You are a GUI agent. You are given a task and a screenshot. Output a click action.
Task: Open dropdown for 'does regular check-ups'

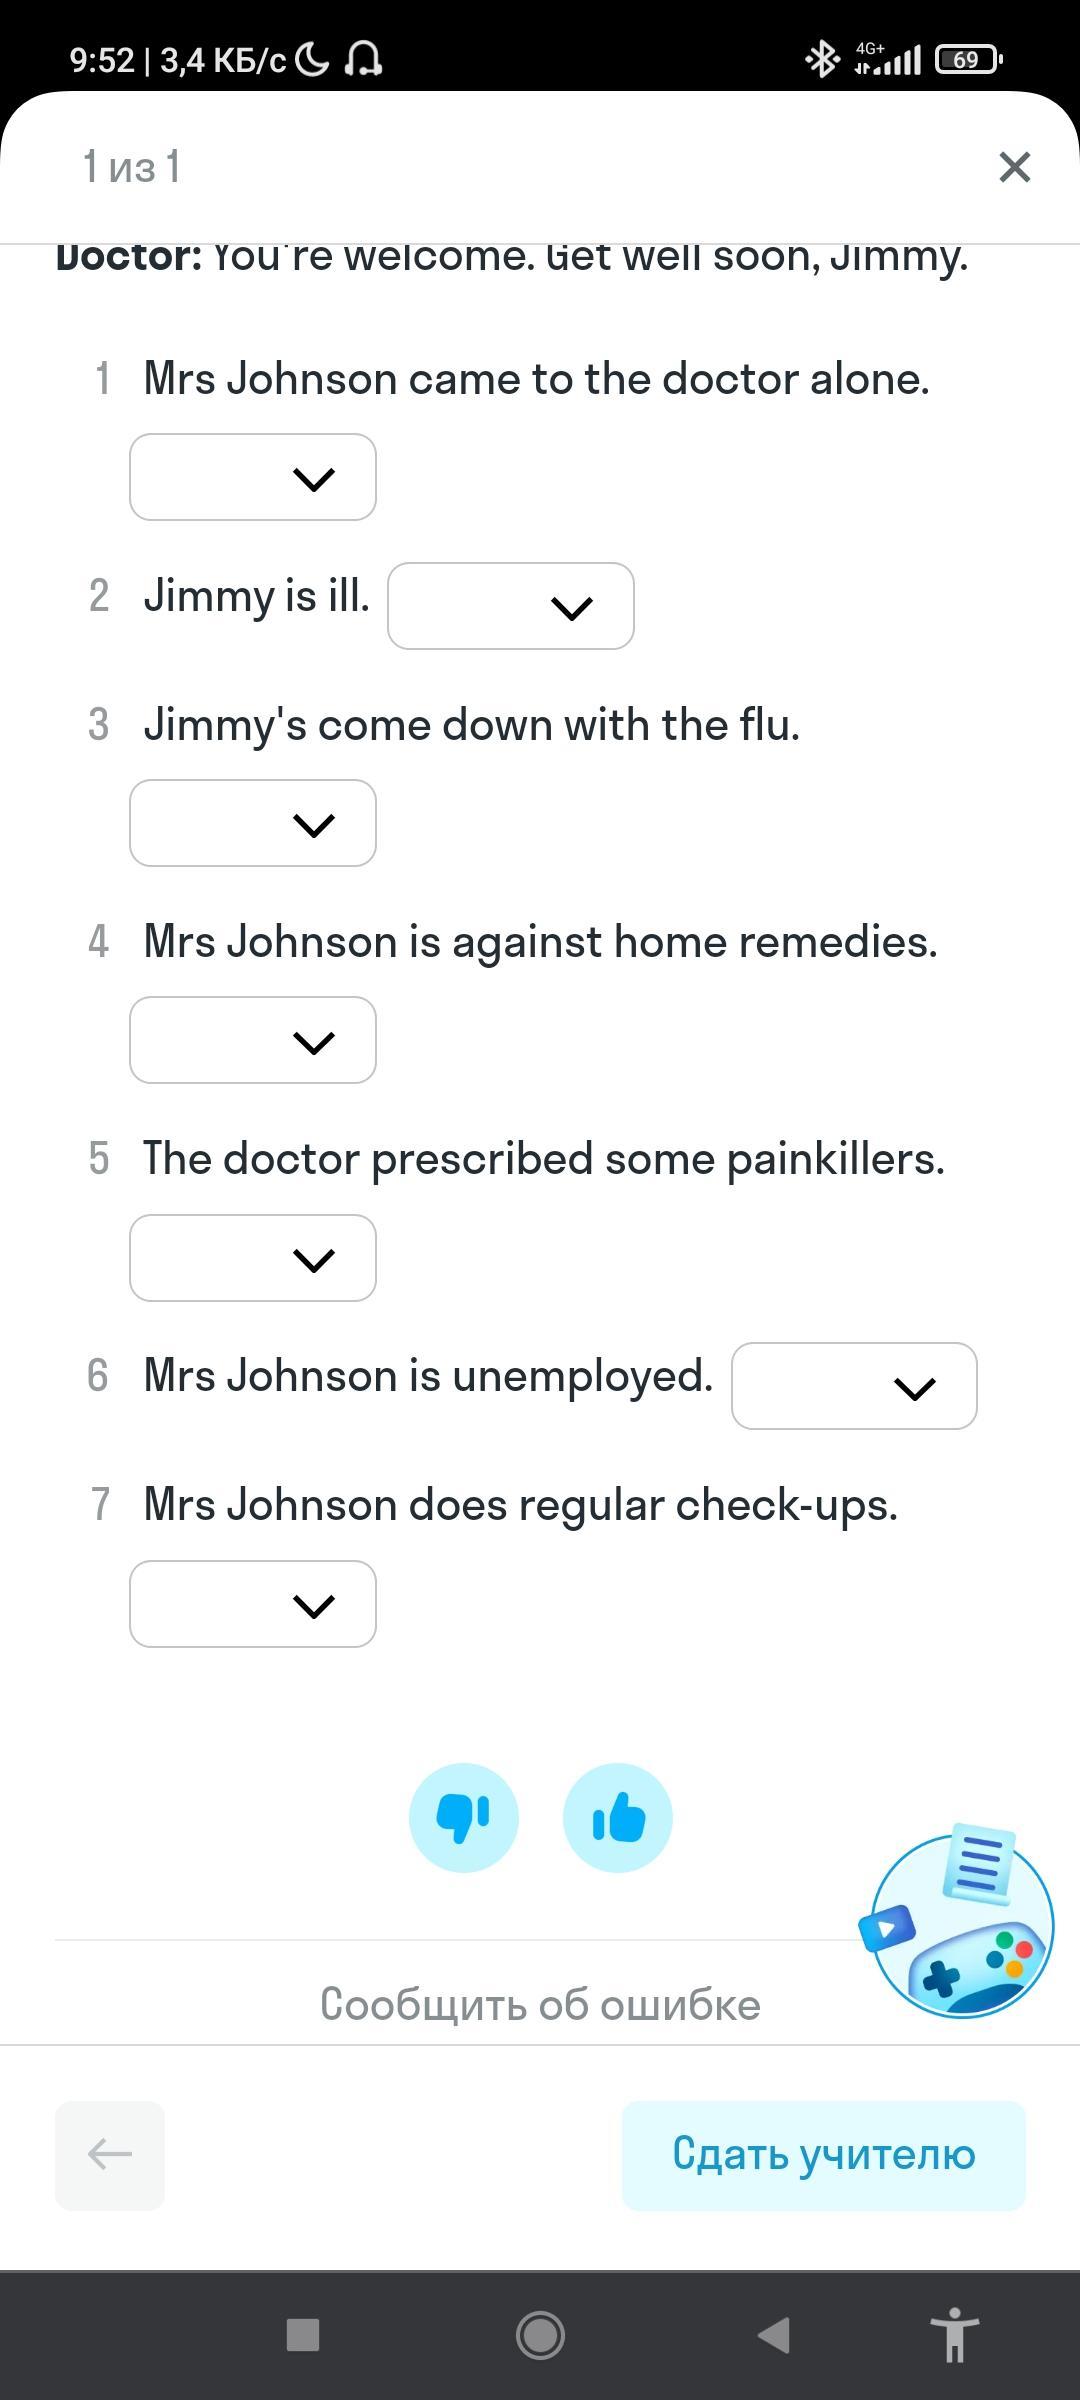(253, 1604)
